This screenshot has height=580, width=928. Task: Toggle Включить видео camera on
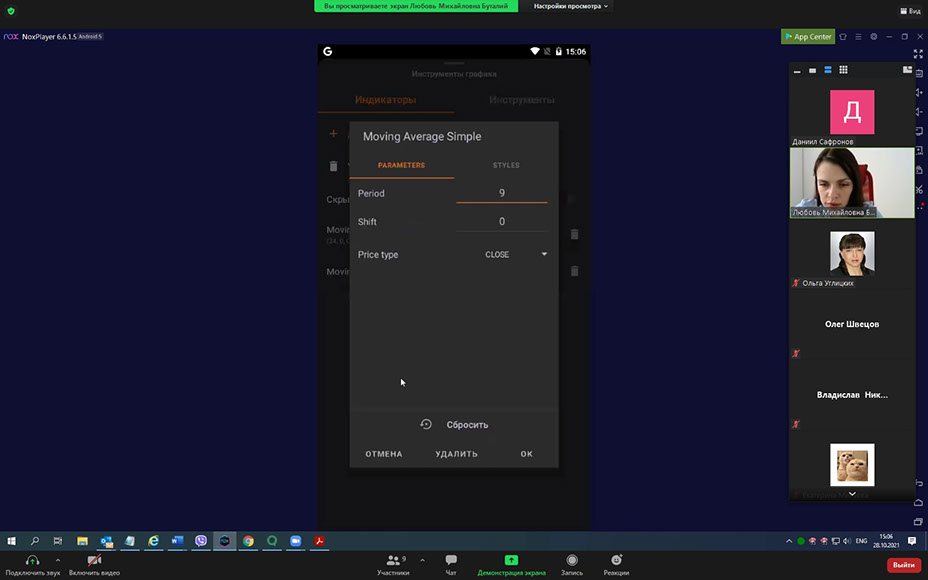tap(94, 561)
